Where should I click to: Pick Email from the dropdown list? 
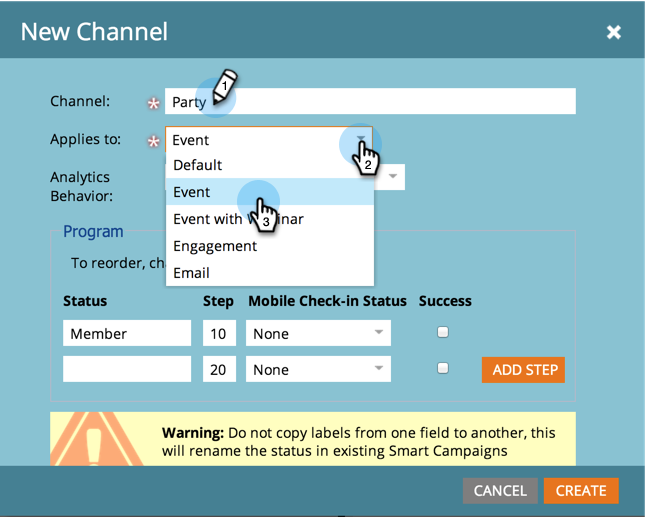point(269,273)
